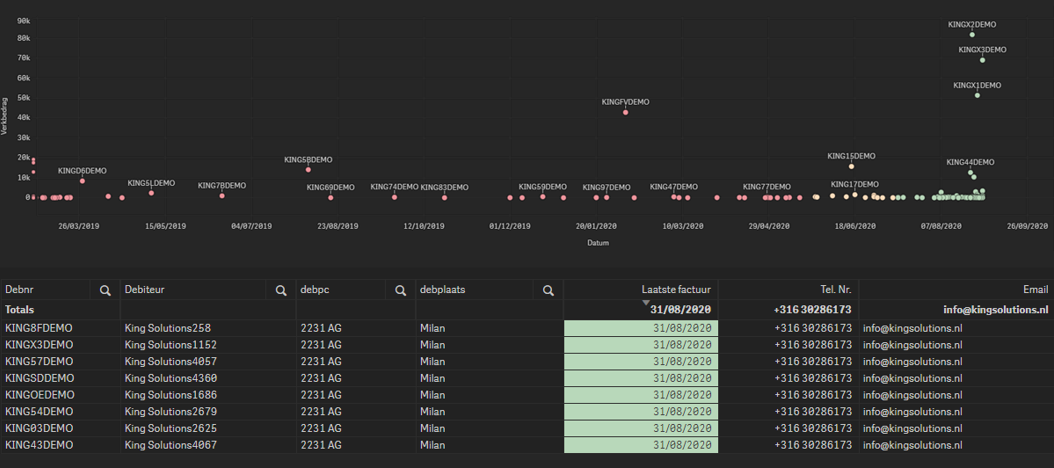Open search for the debplaats column
This screenshot has height=468, width=1054.
(549, 290)
